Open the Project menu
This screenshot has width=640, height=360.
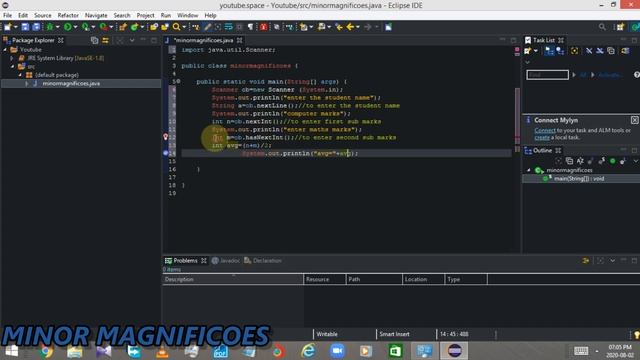(x=145, y=16)
